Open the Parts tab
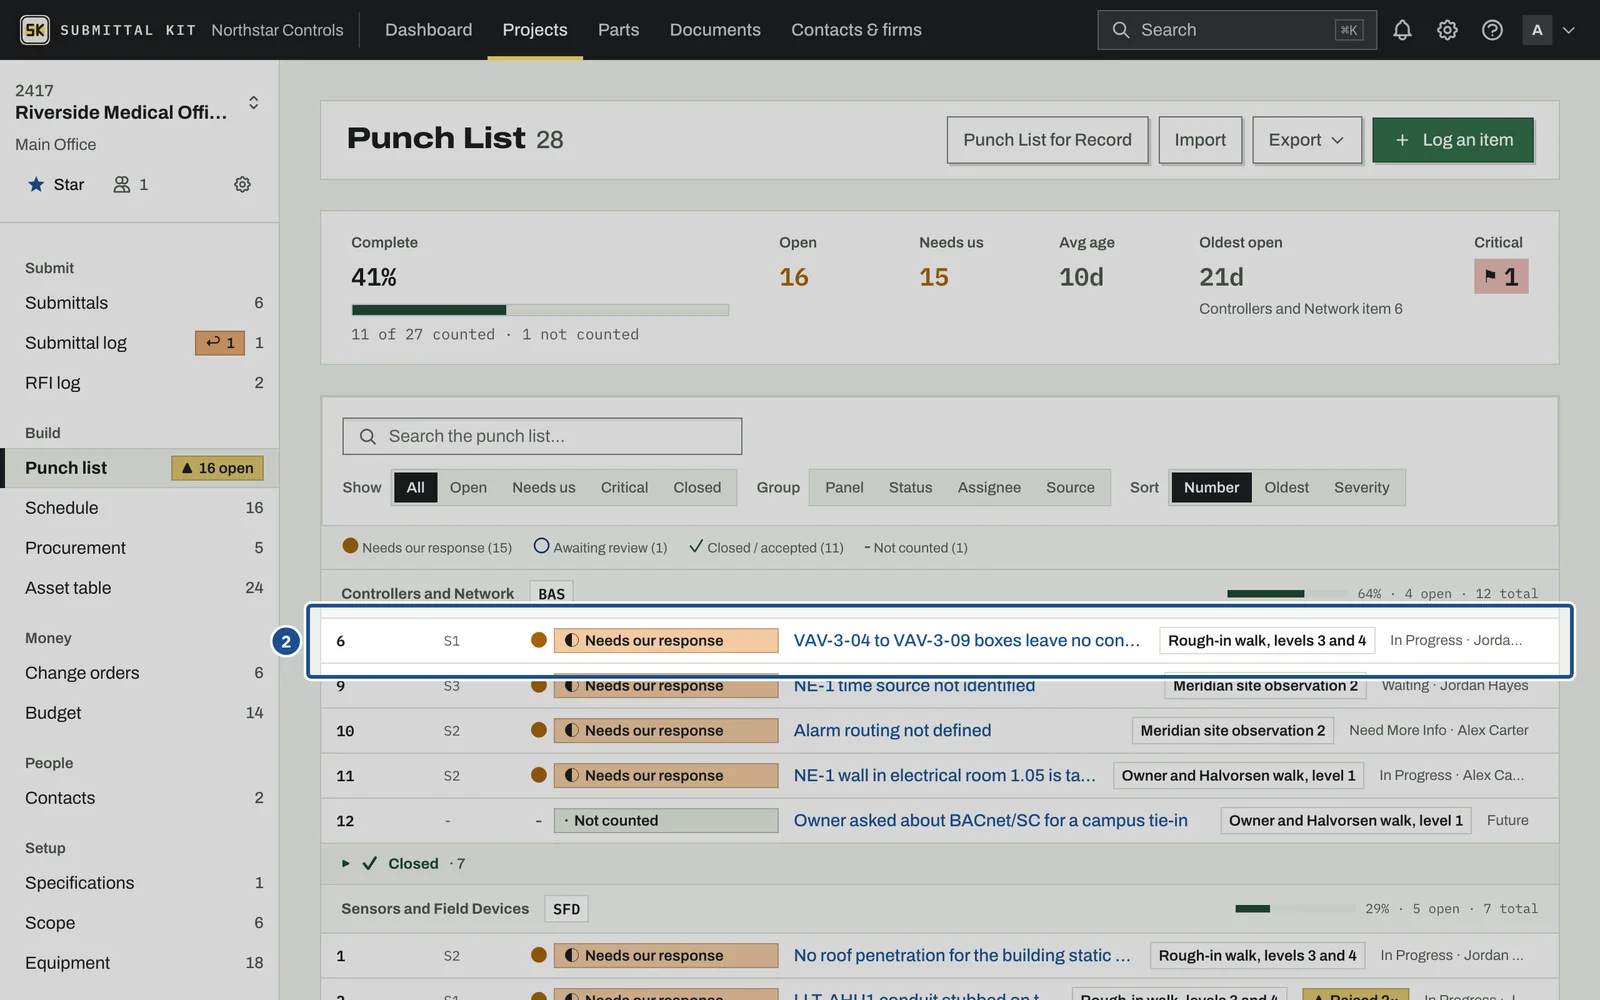 point(619,30)
